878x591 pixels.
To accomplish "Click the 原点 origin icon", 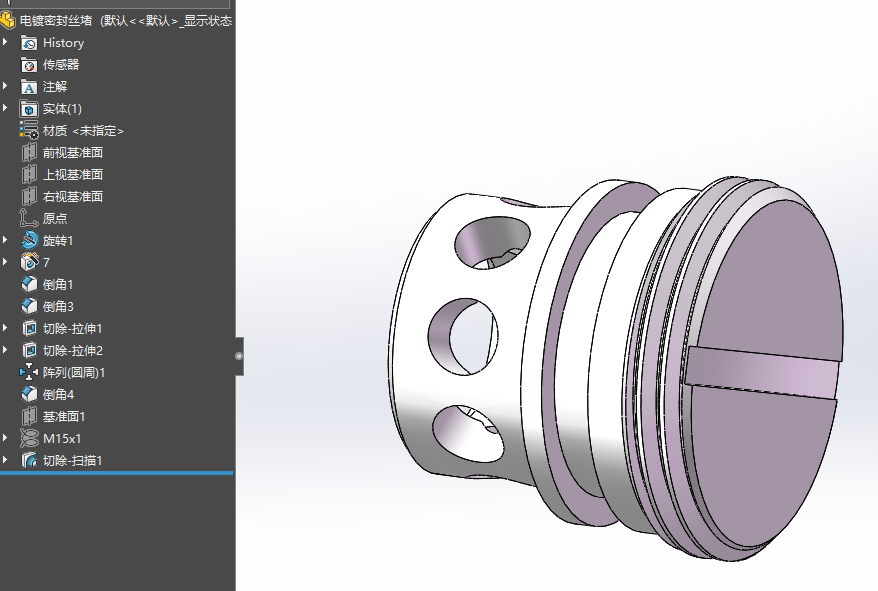I will [x=29, y=218].
